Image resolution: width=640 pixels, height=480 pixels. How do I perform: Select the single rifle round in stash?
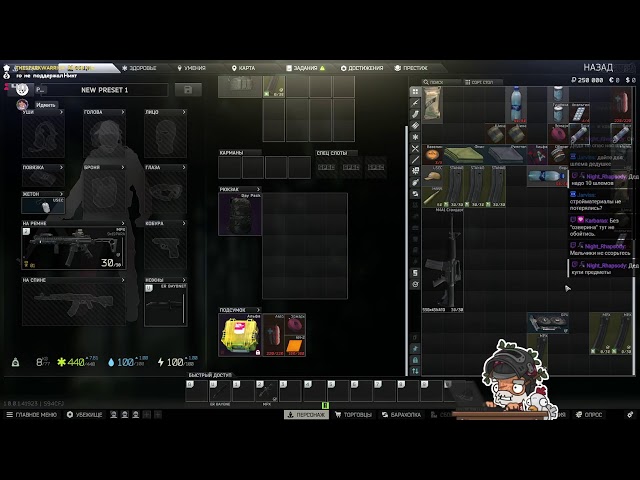(x=432, y=197)
